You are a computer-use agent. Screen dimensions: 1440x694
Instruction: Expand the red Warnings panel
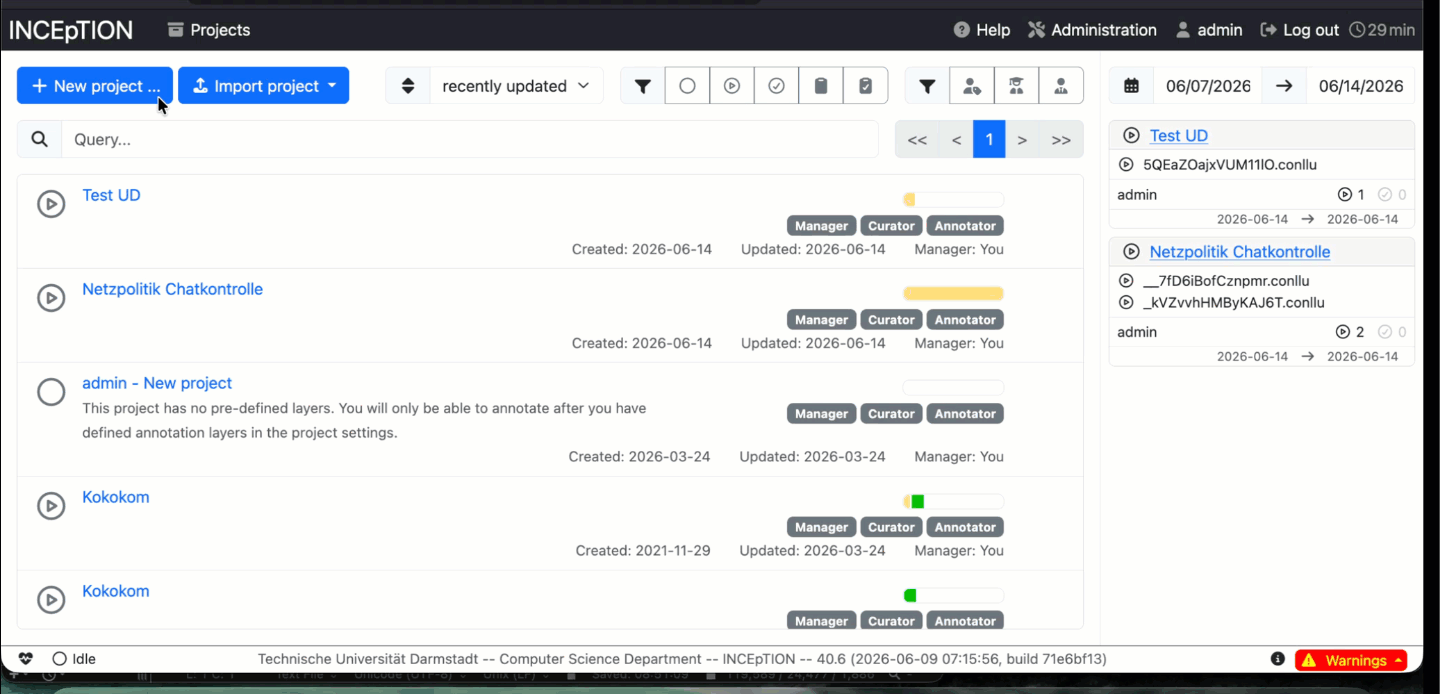(1351, 660)
